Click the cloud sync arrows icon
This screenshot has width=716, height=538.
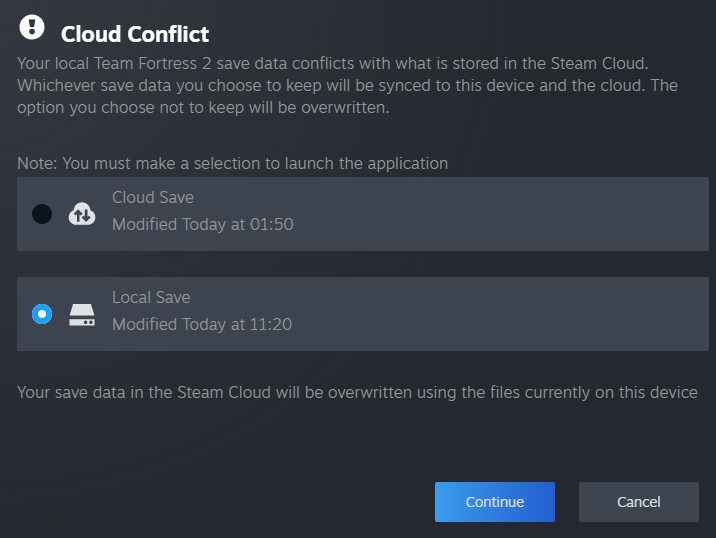pos(82,213)
